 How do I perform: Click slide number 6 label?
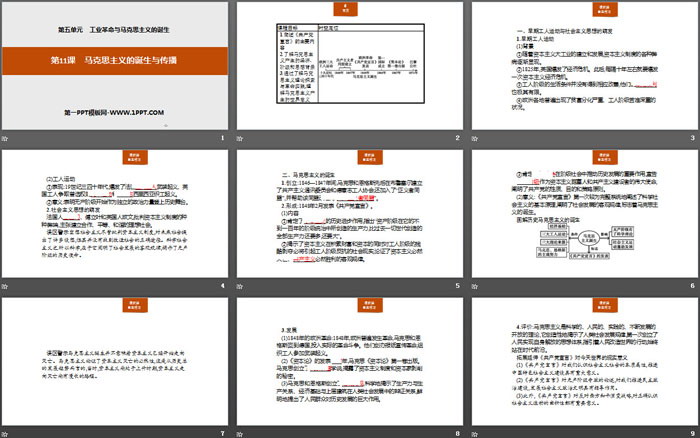coord(692,286)
